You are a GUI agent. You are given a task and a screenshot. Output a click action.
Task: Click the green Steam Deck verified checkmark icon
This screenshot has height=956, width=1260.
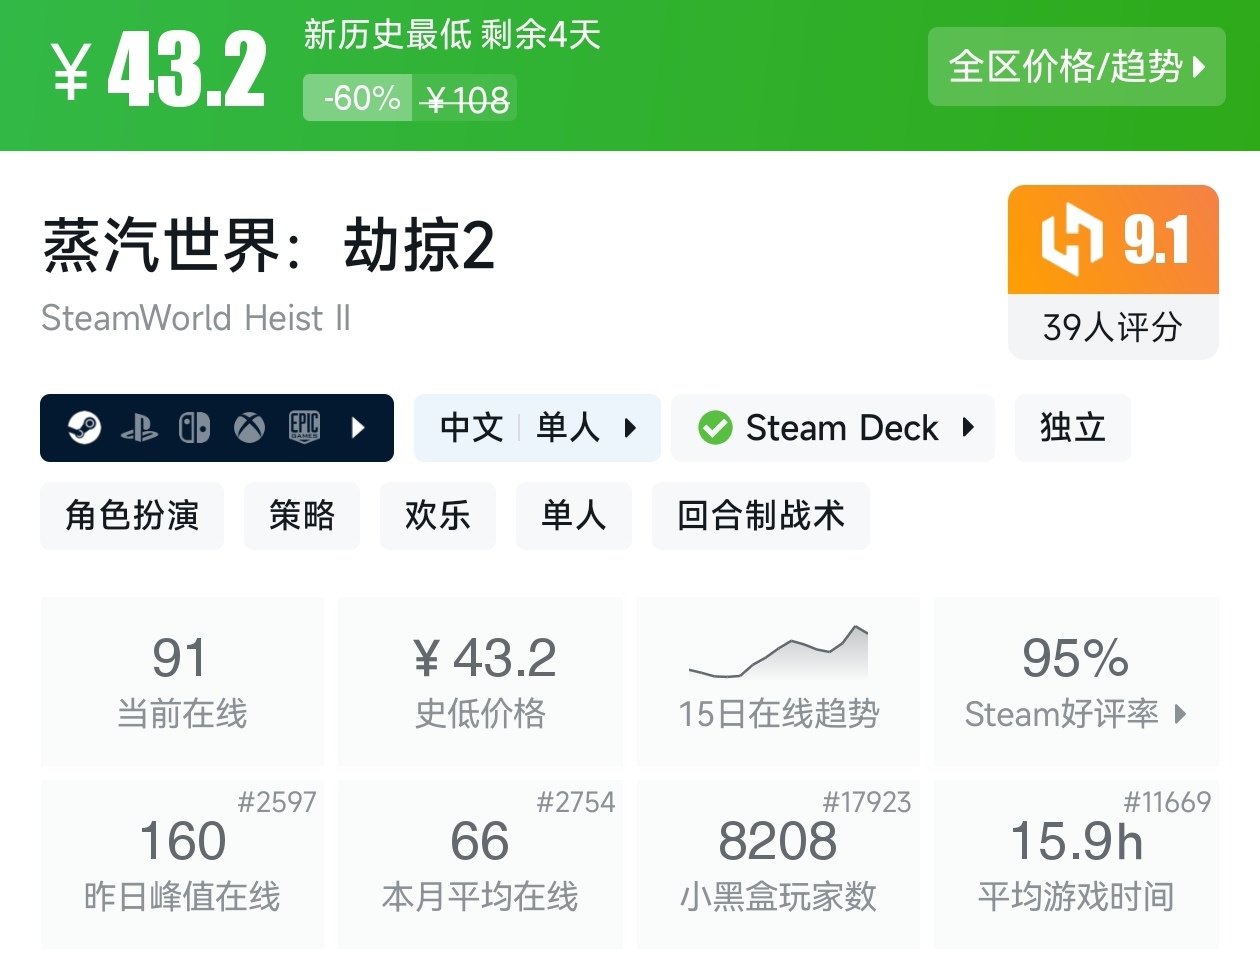point(714,428)
